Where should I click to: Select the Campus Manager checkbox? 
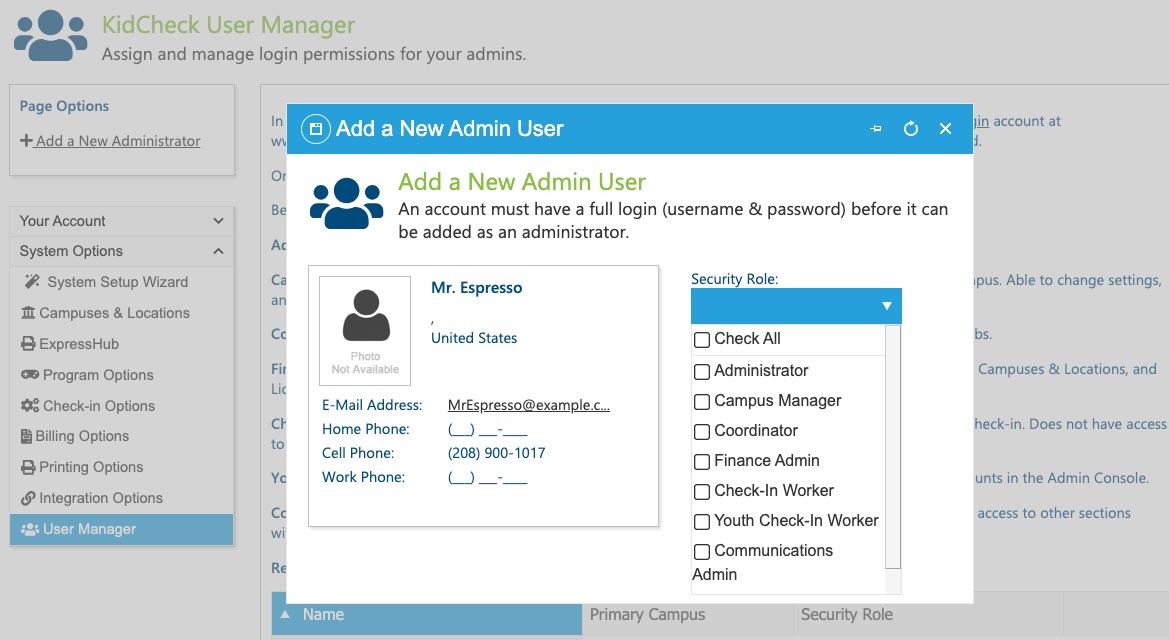tap(702, 402)
